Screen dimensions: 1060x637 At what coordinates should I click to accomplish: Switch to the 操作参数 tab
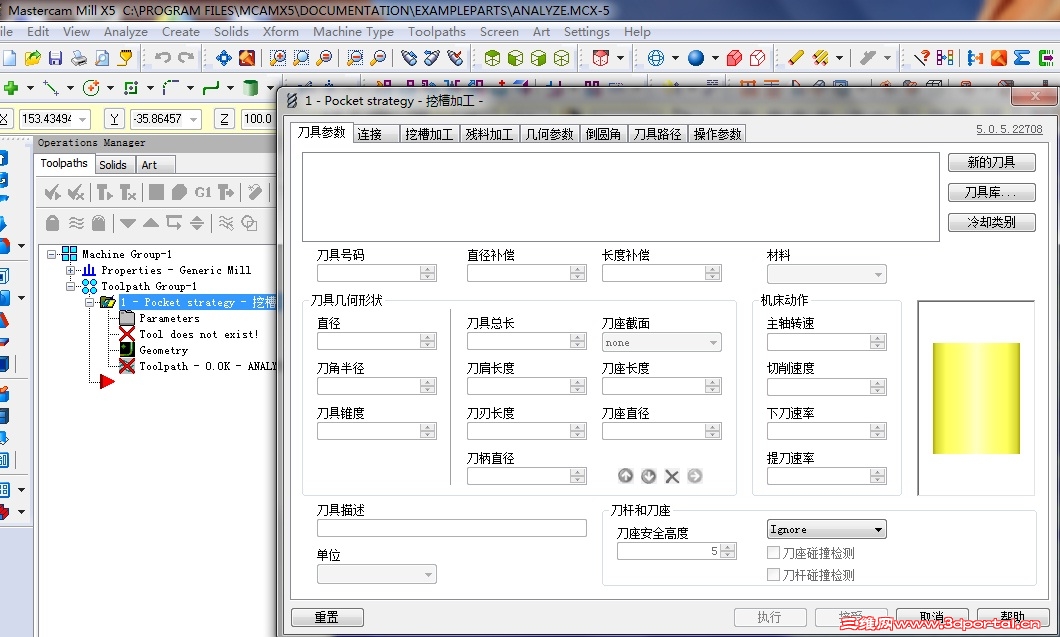tap(717, 134)
